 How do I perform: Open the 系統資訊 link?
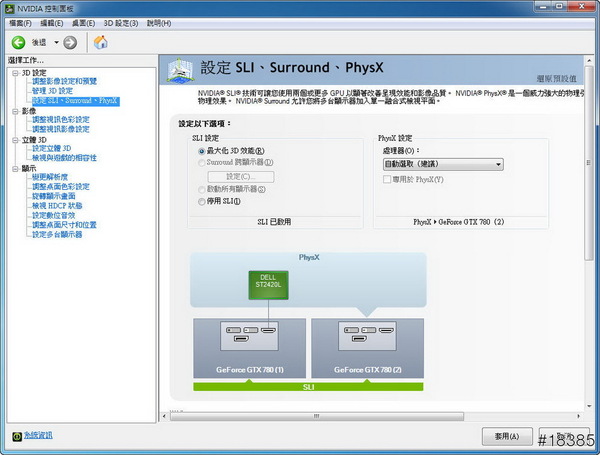tap(38, 435)
